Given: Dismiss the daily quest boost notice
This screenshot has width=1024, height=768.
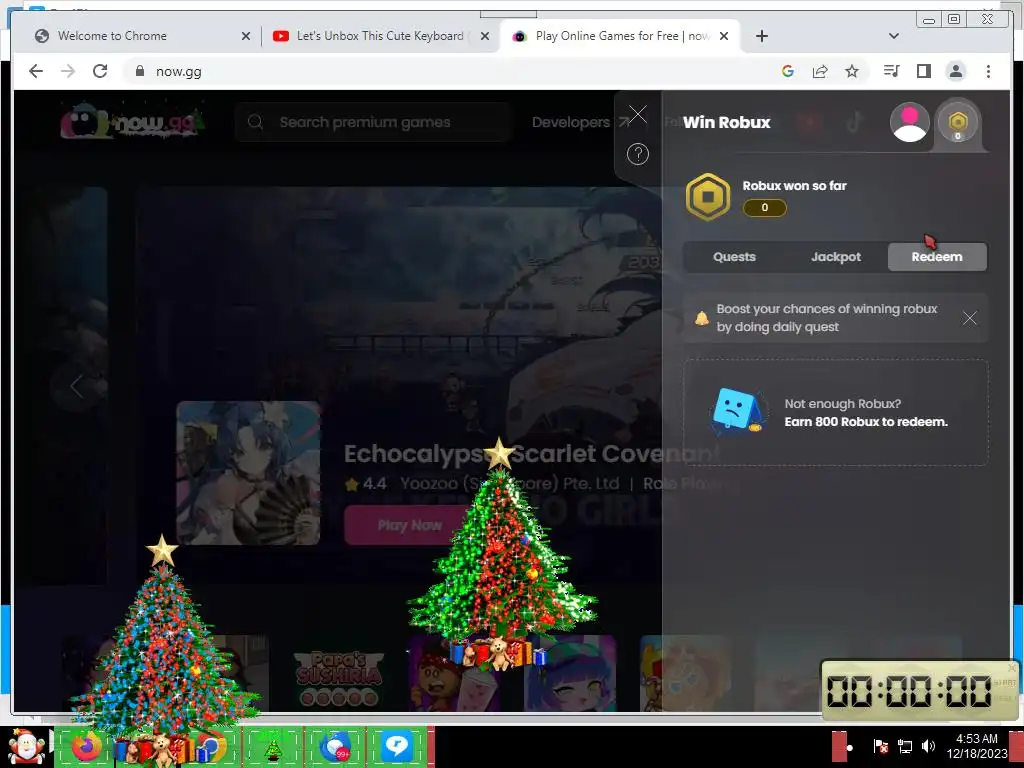Looking at the screenshot, I should 970,318.
